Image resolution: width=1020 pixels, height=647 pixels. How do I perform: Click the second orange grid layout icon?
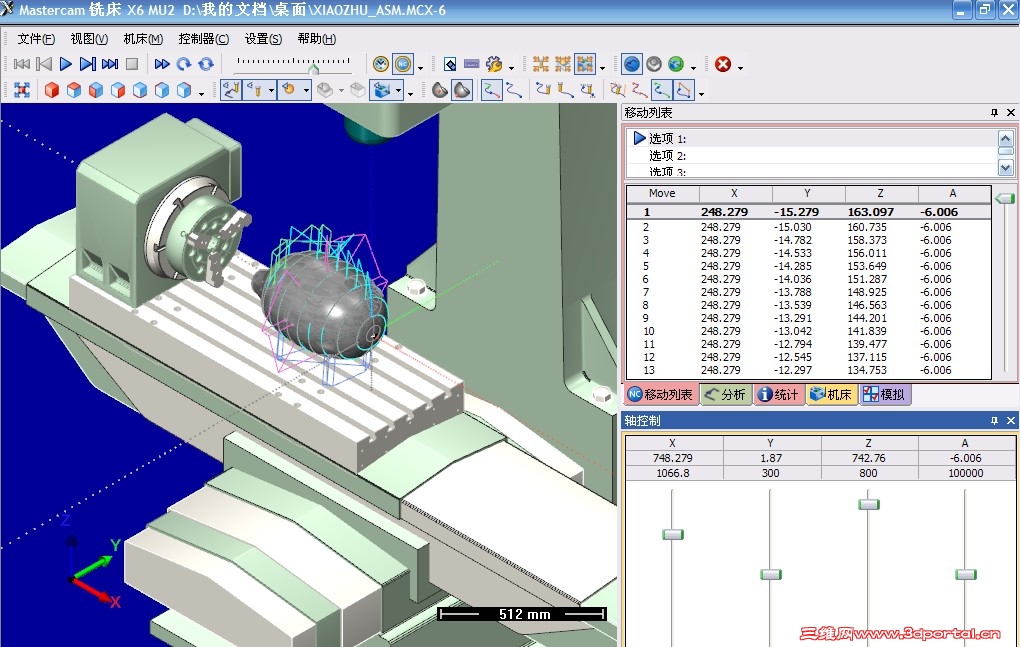[x=563, y=64]
